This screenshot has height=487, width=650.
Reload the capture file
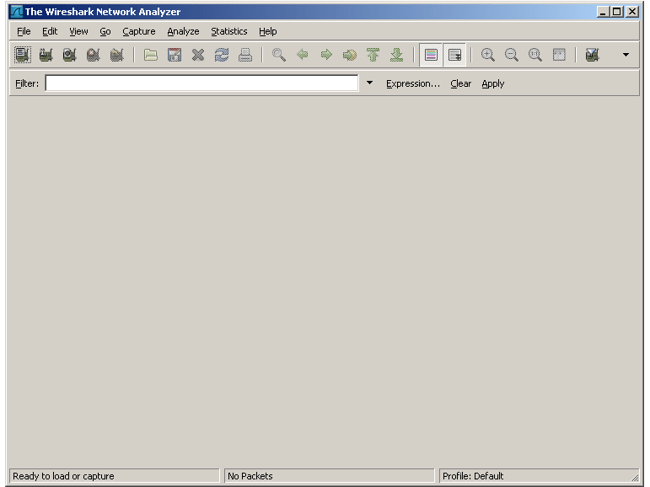coord(221,55)
